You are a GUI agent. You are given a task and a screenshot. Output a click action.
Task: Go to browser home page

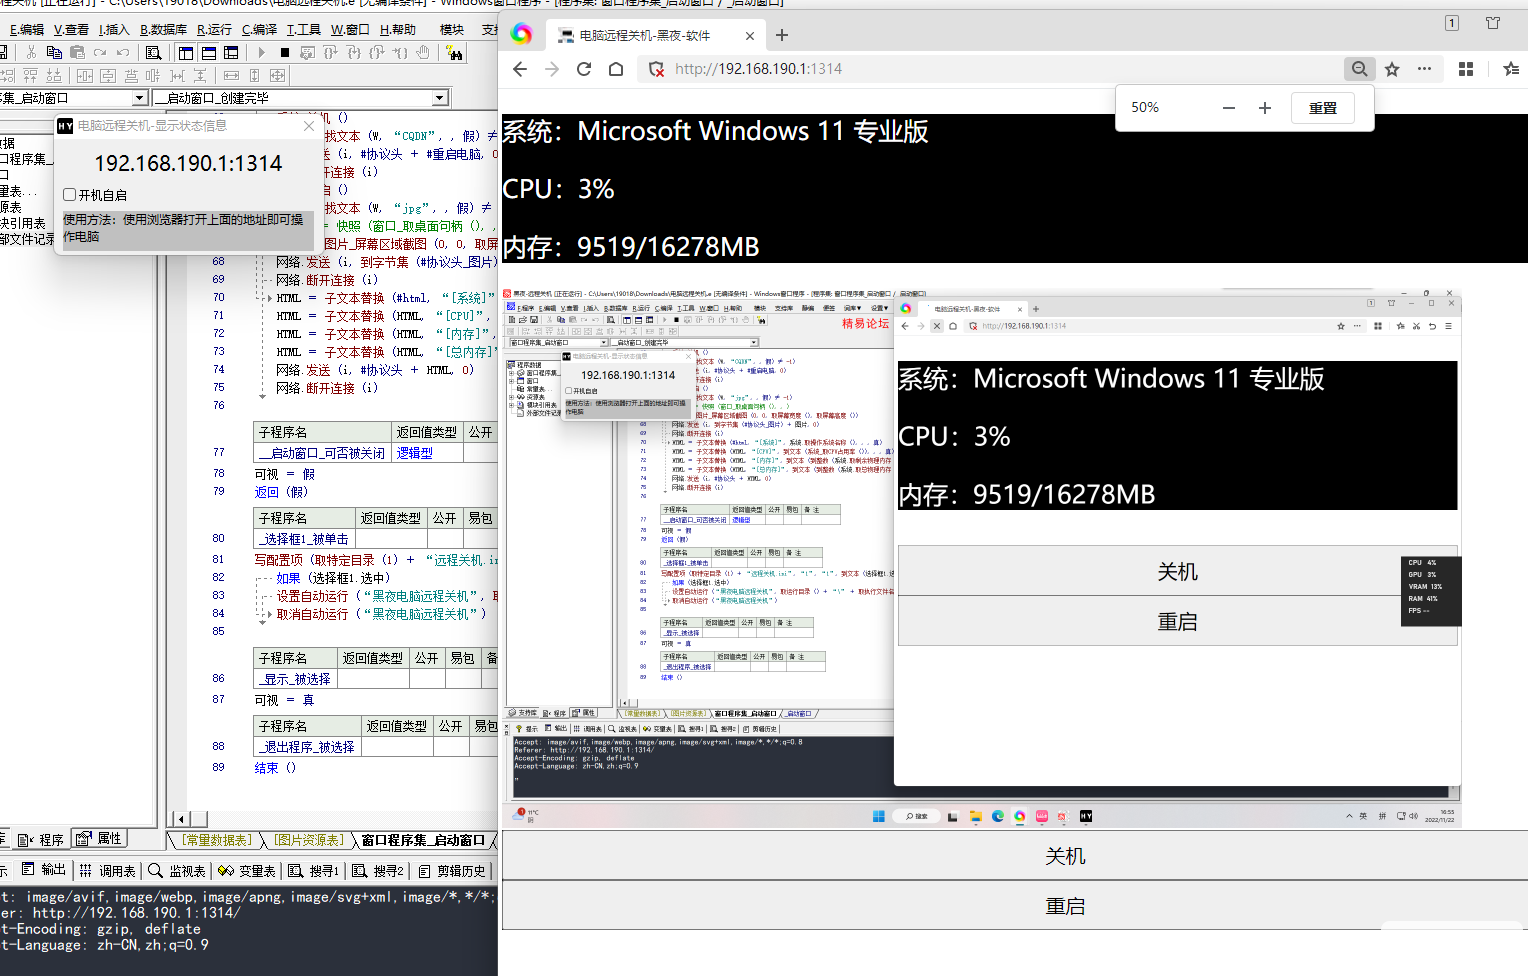(616, 69)
